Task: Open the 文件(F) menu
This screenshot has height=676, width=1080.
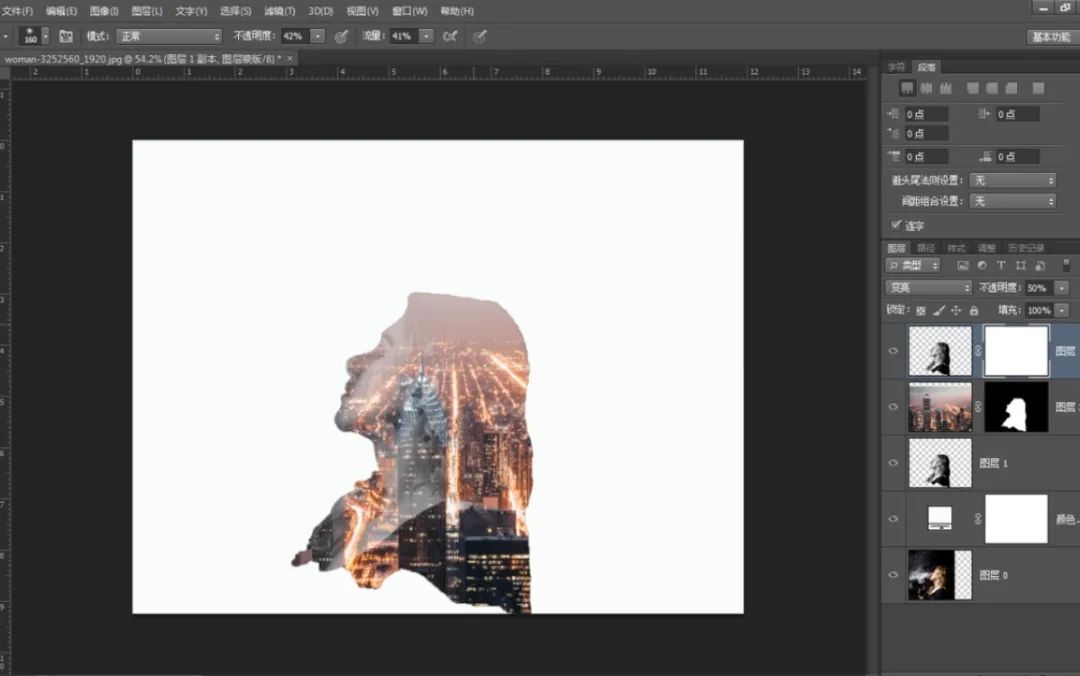Action: (x=17, y=11)
